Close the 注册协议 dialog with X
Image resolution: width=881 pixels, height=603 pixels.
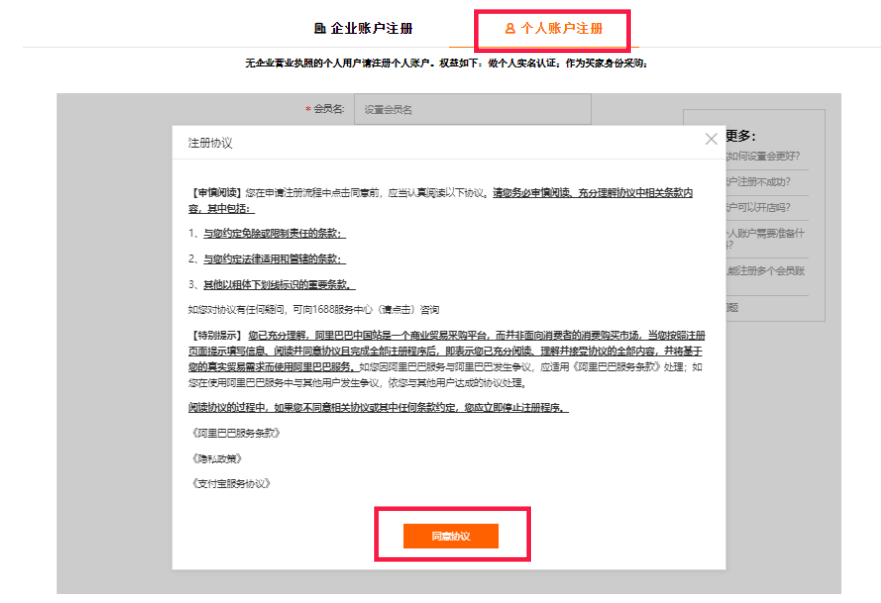pos(711,140)
